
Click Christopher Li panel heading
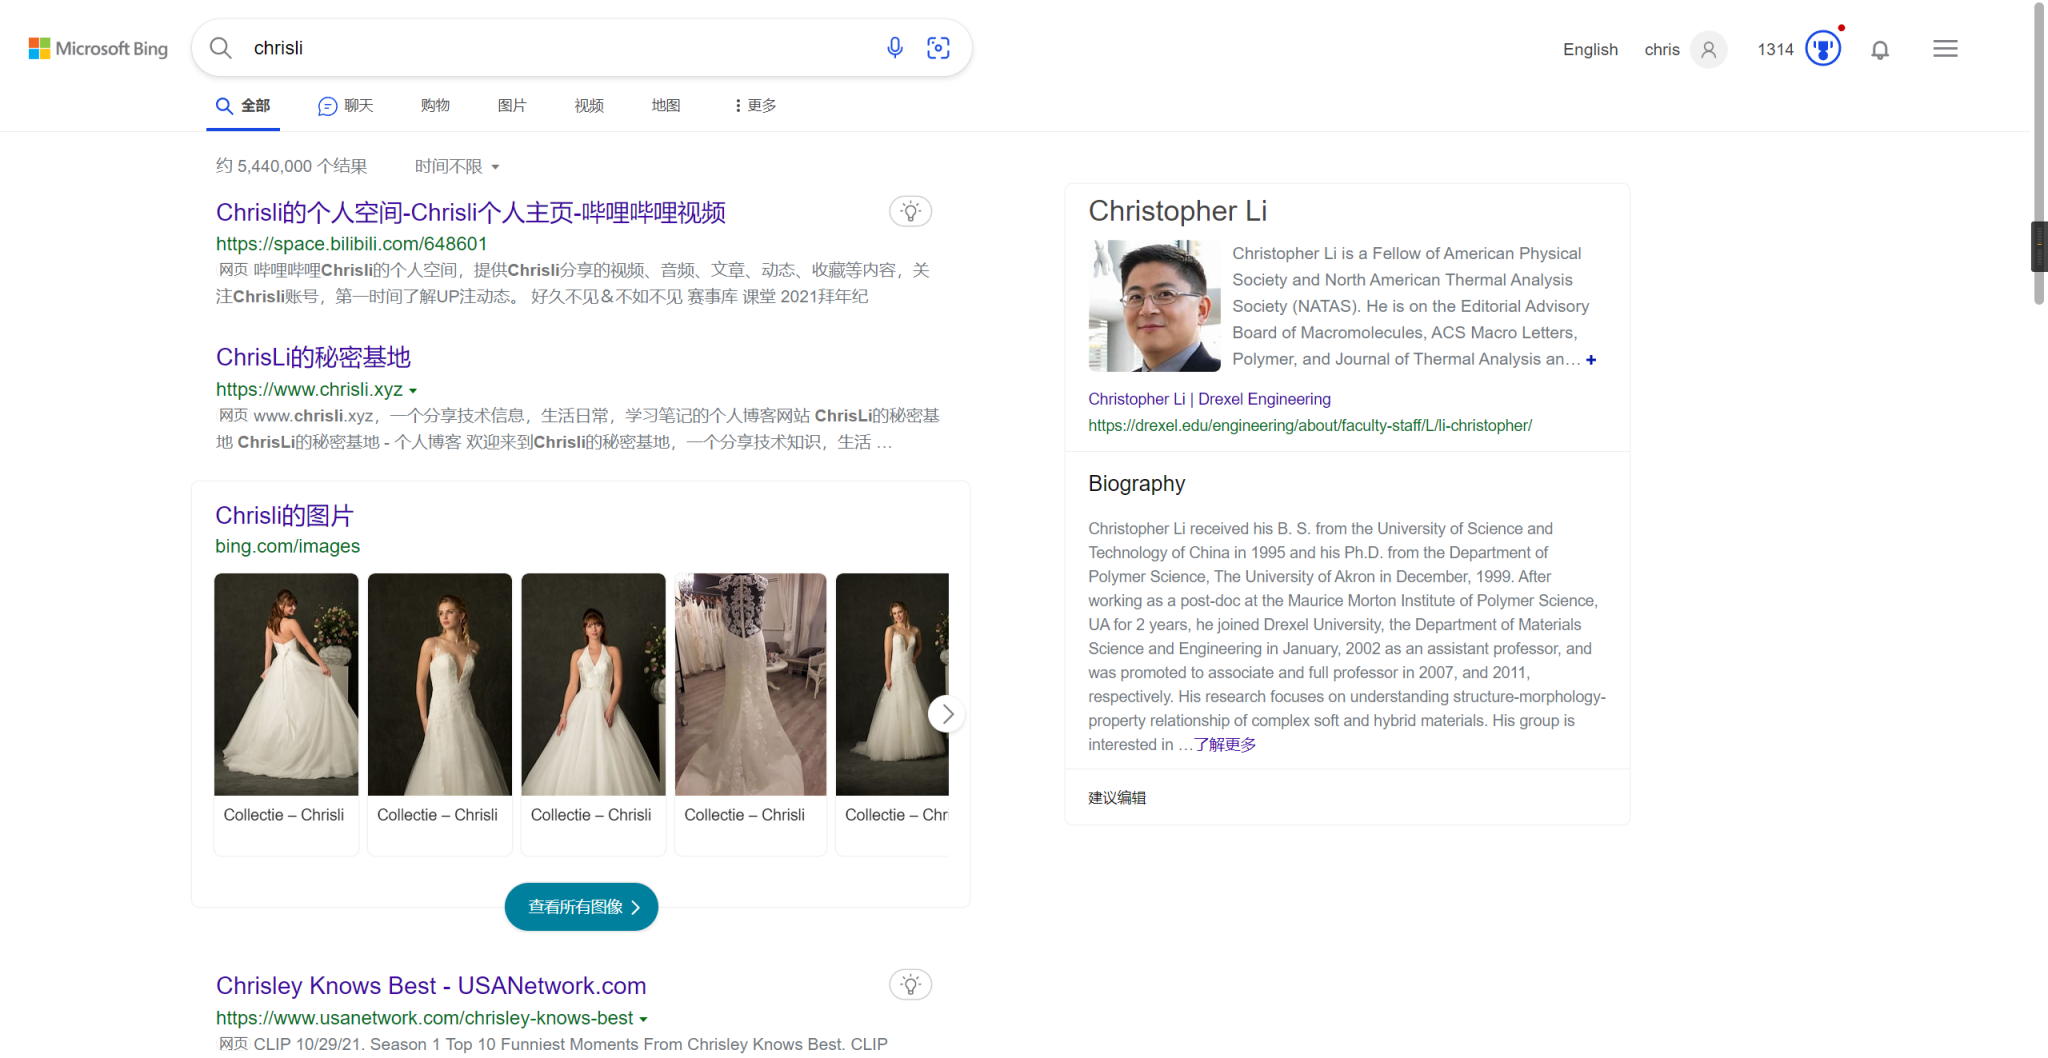click(x=1177, y=211)
